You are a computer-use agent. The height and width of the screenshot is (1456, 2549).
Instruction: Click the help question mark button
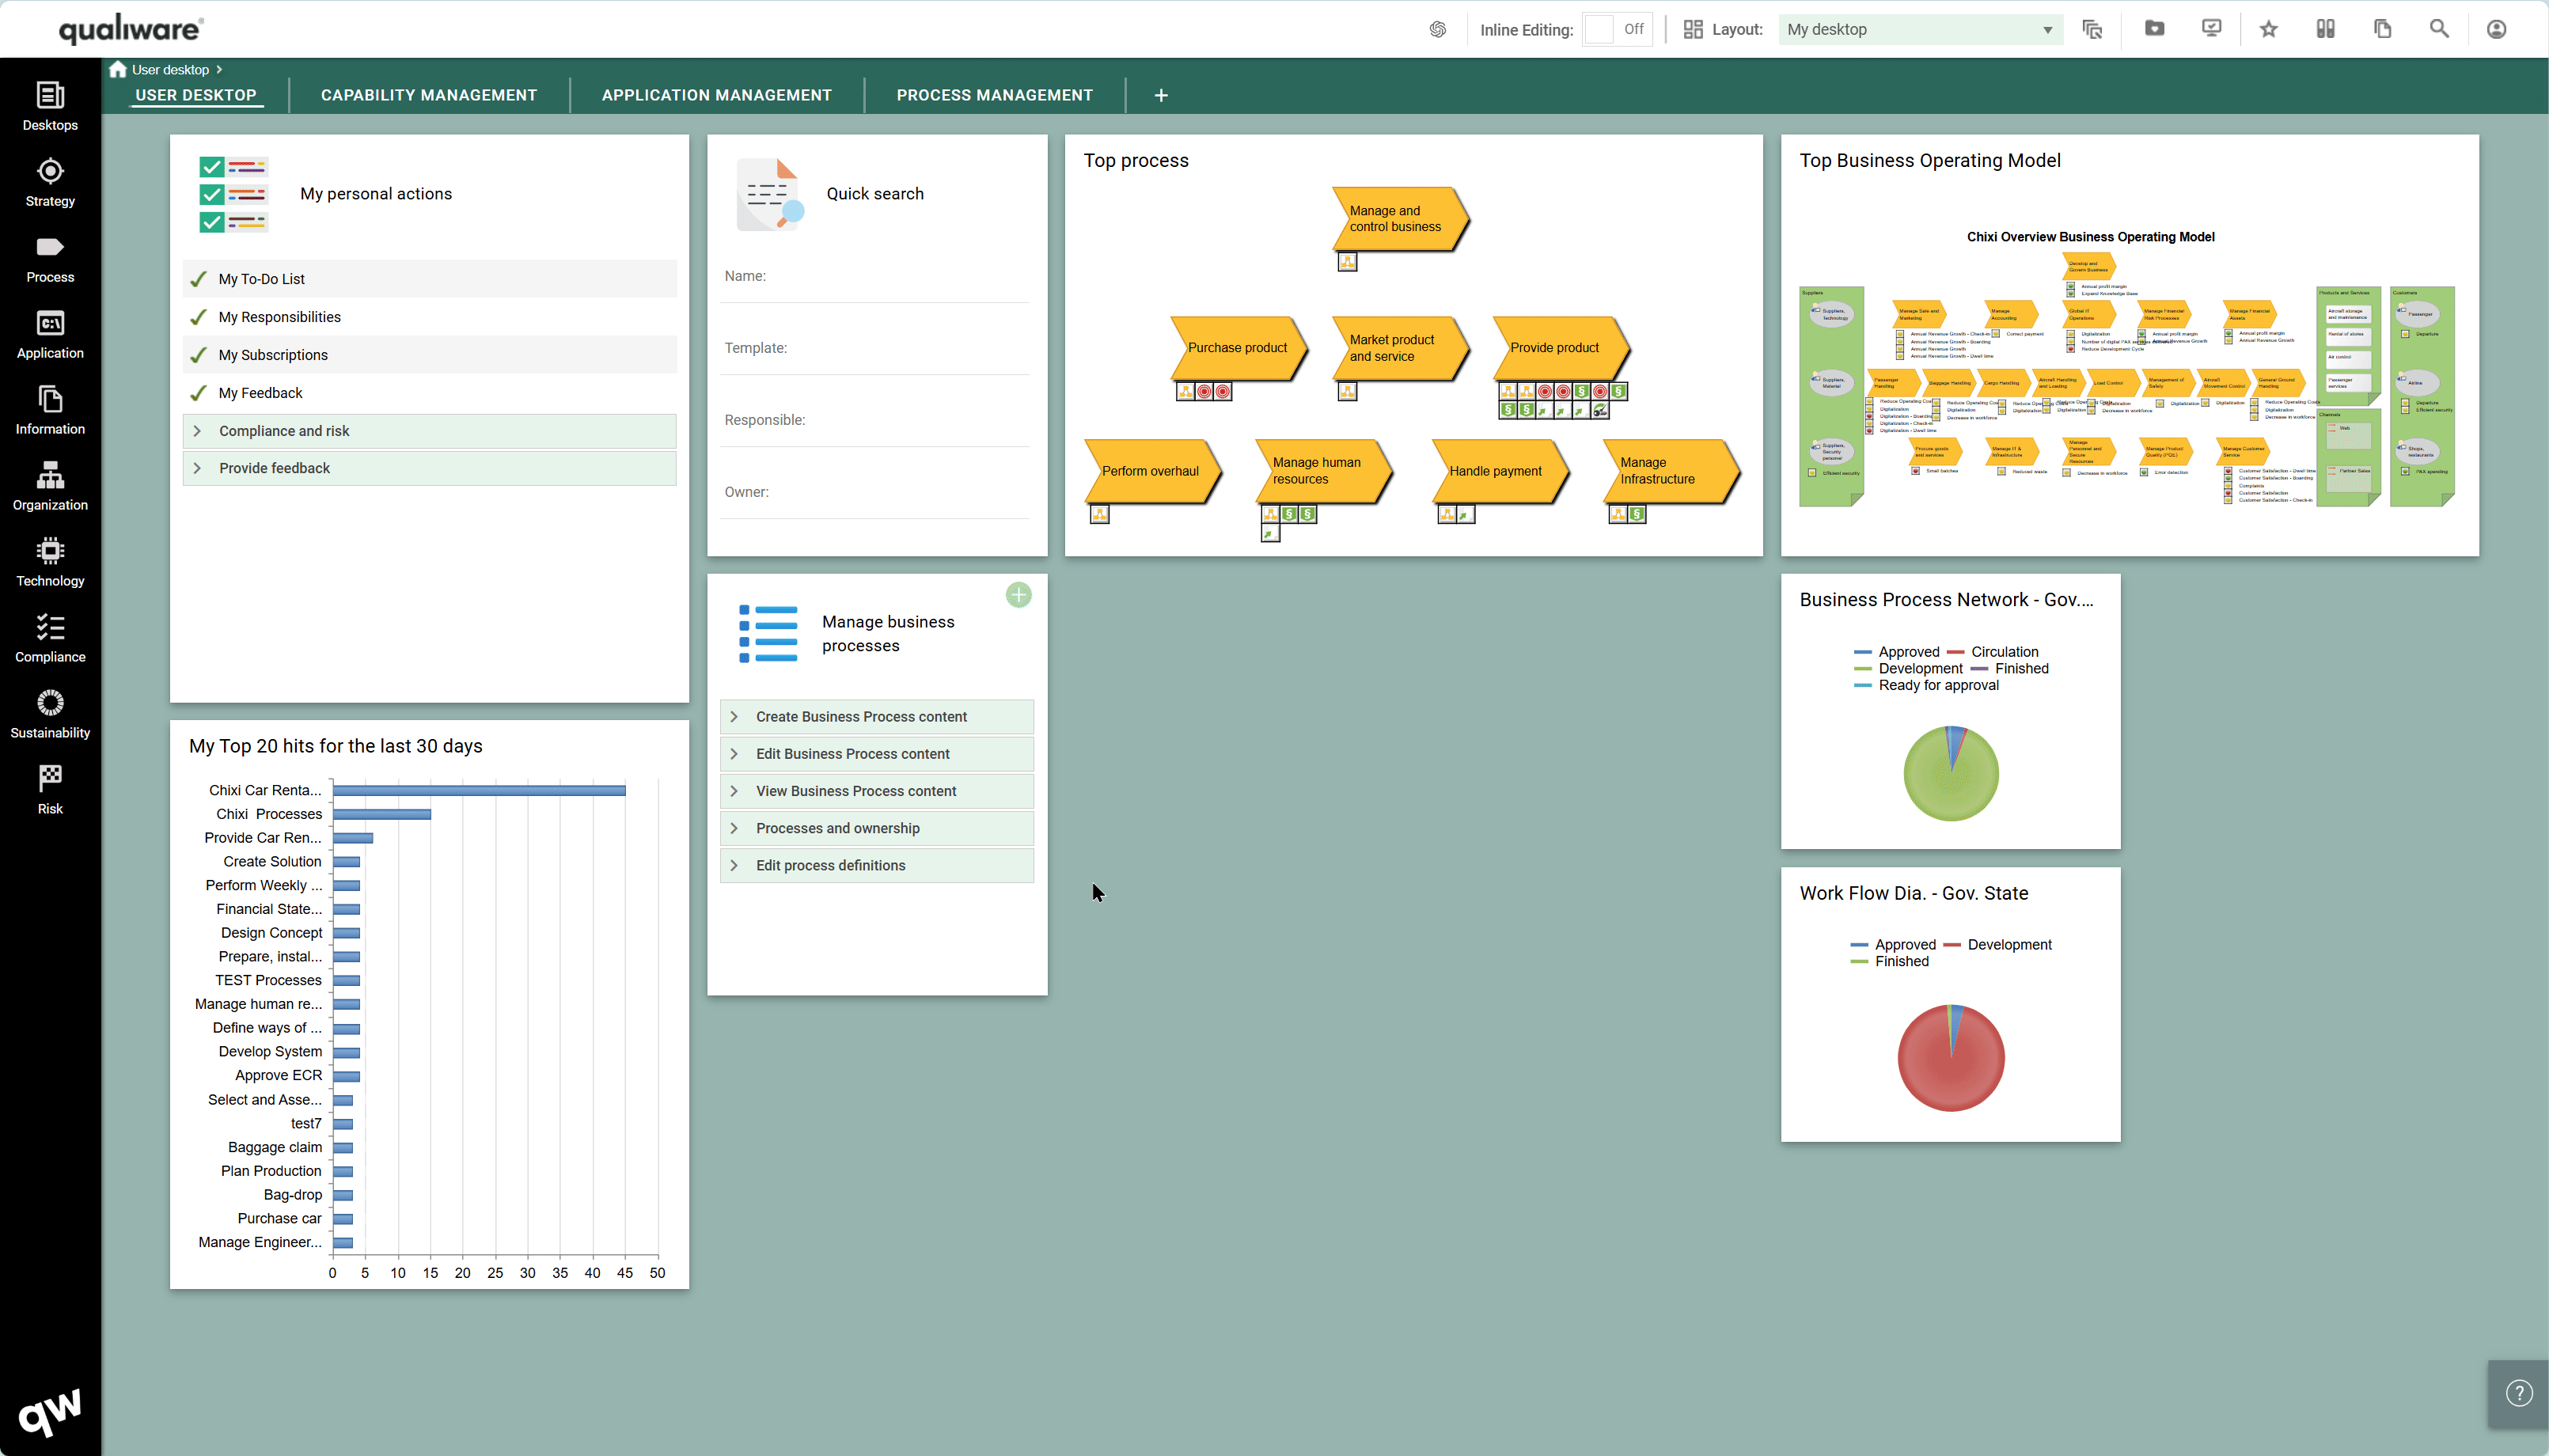click(x=2519, y=1393)
